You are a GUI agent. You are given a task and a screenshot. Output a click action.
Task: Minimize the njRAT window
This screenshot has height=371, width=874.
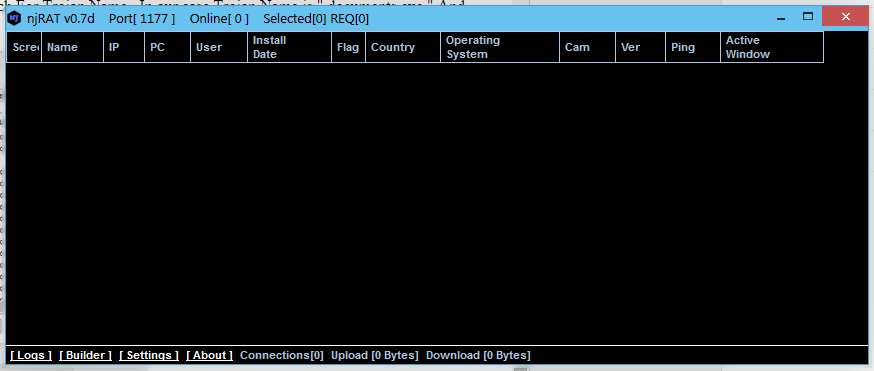[781, 18]
